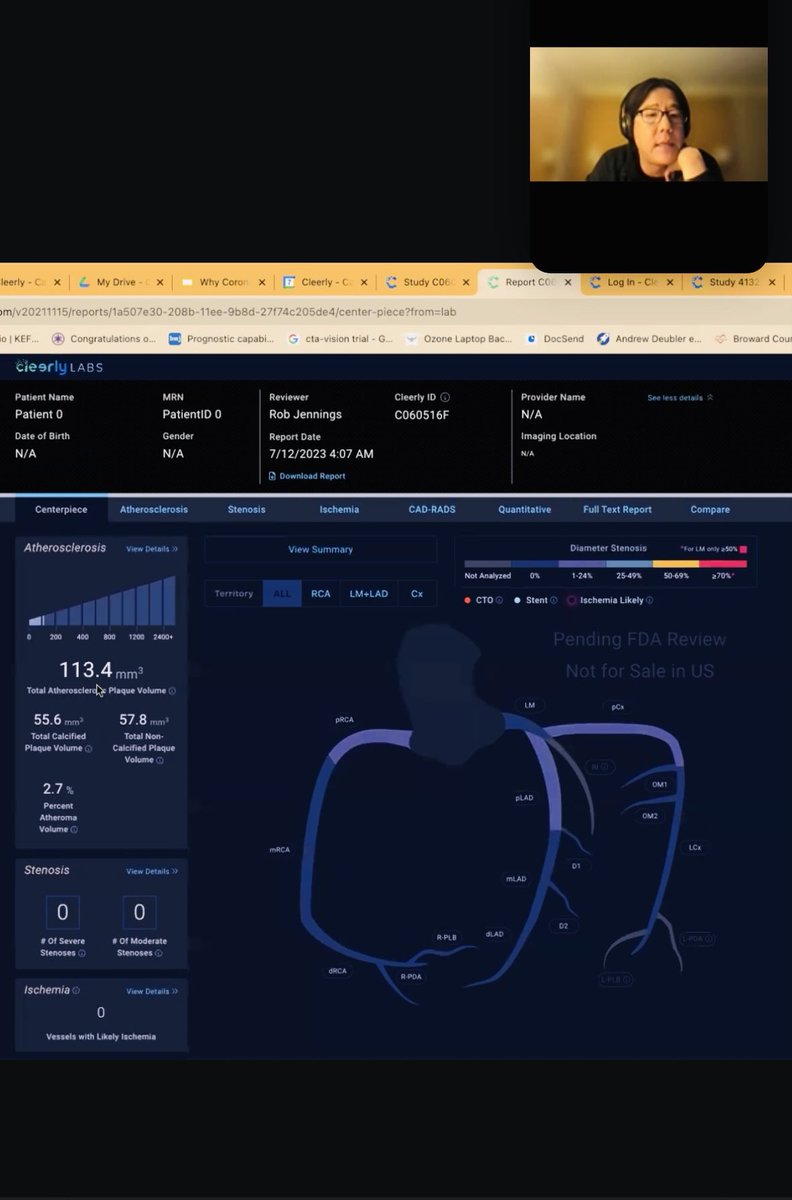Click the mRCA vessel segment label

pos(280,850)
